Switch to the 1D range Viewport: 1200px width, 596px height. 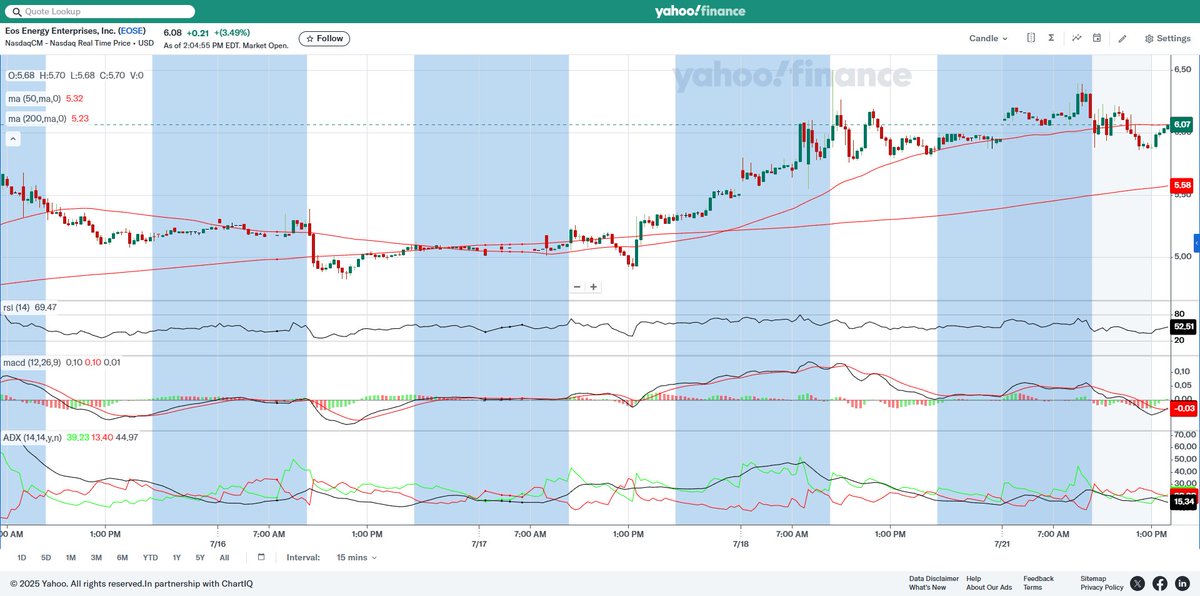[22, 557]
